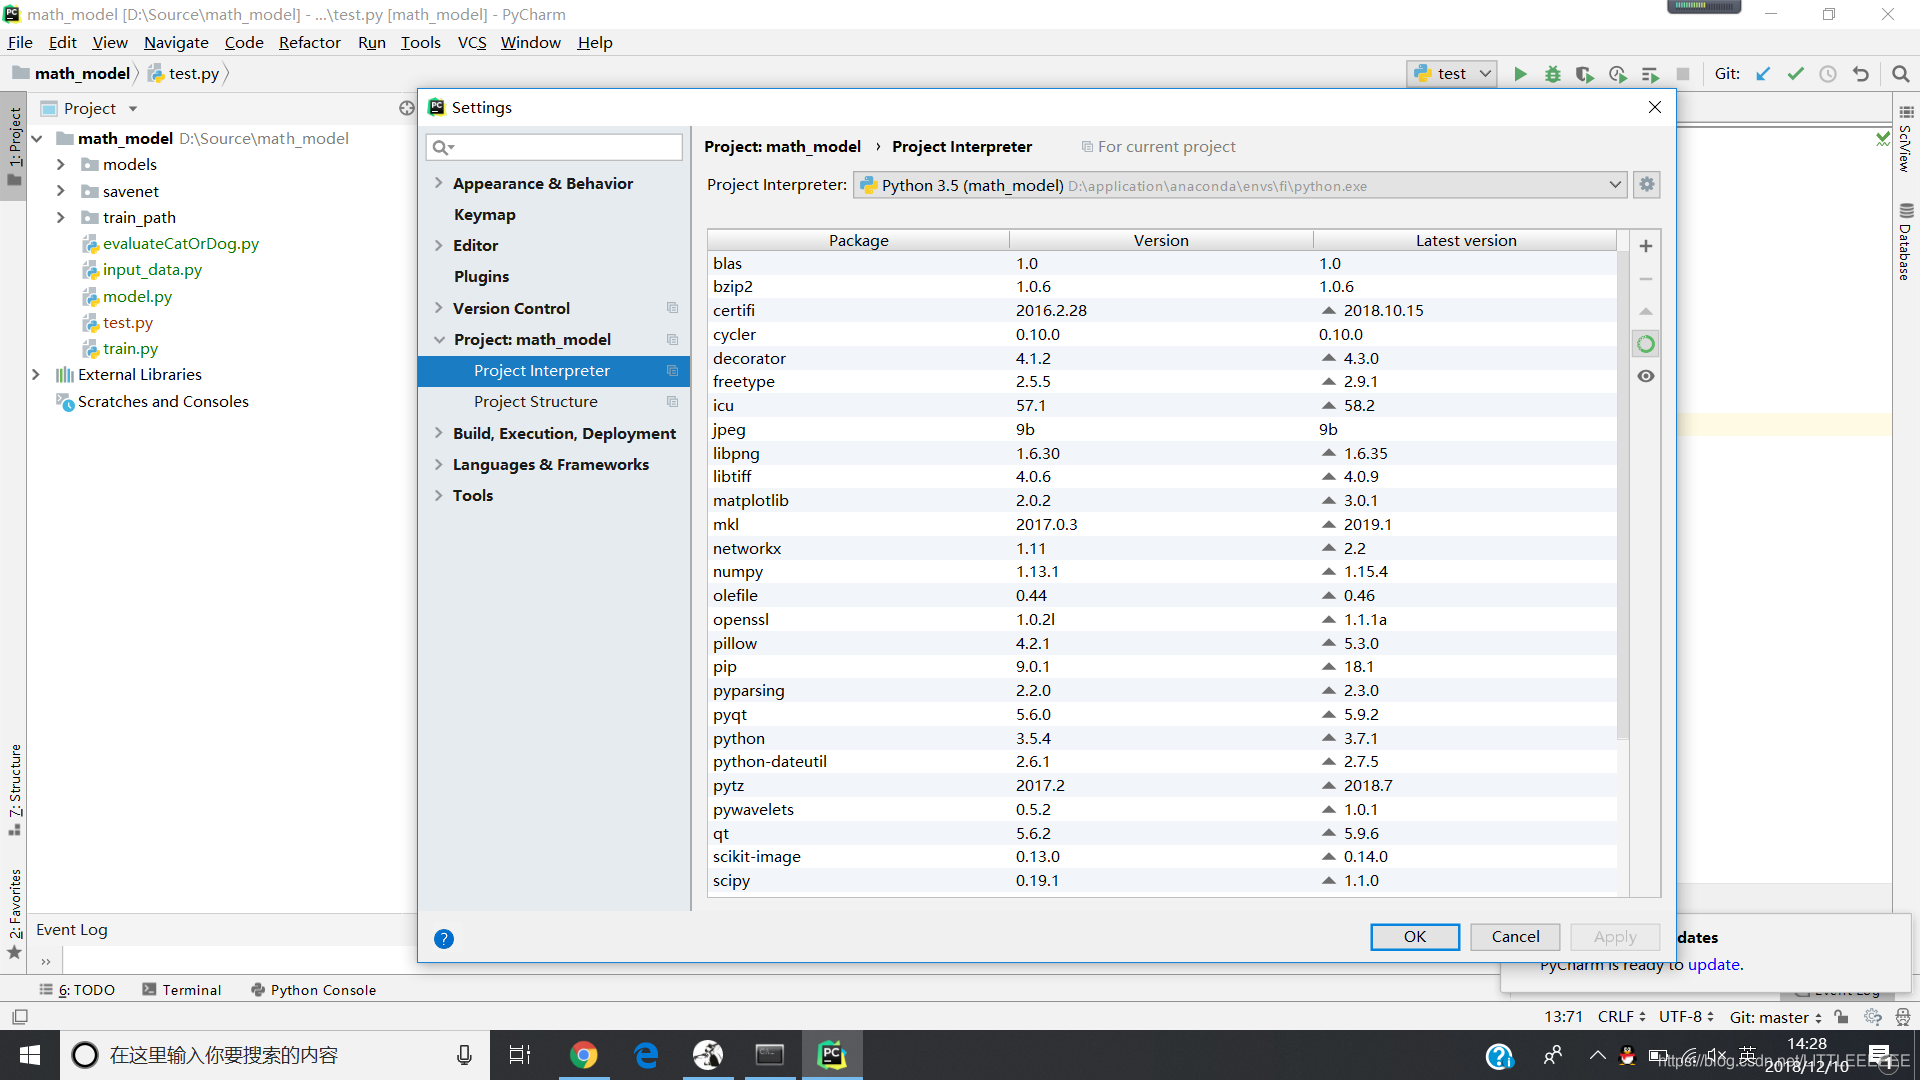Click the Windows Start button
This screenshot has height=1080, width=1920.
click(x=30, y=1055)
